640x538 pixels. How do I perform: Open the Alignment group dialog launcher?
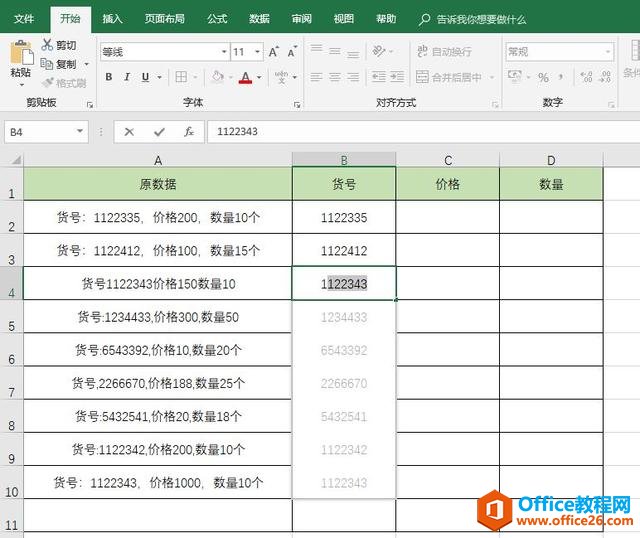tap(495, 105)
